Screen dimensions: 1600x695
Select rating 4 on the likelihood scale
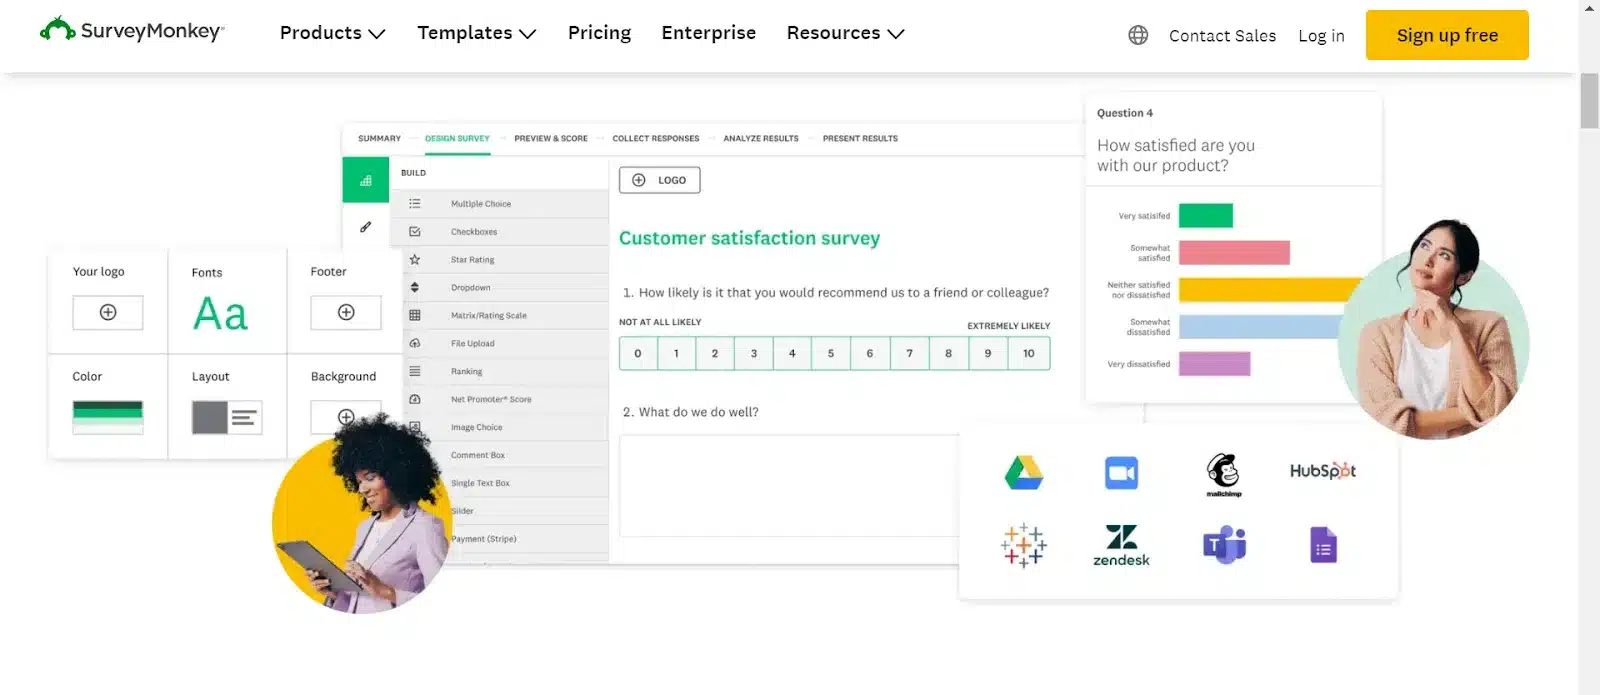click(792, 353)
